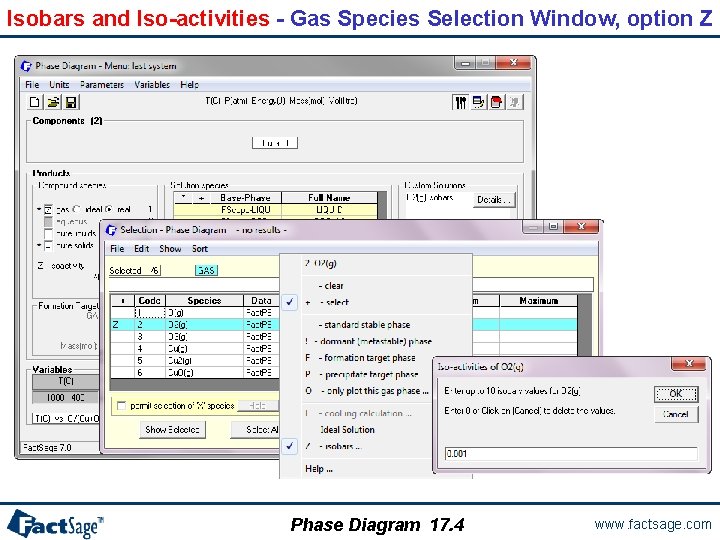Click the Details button under Custom Solutions
Viewport: 720px width, 540px height.
[494, 200]
